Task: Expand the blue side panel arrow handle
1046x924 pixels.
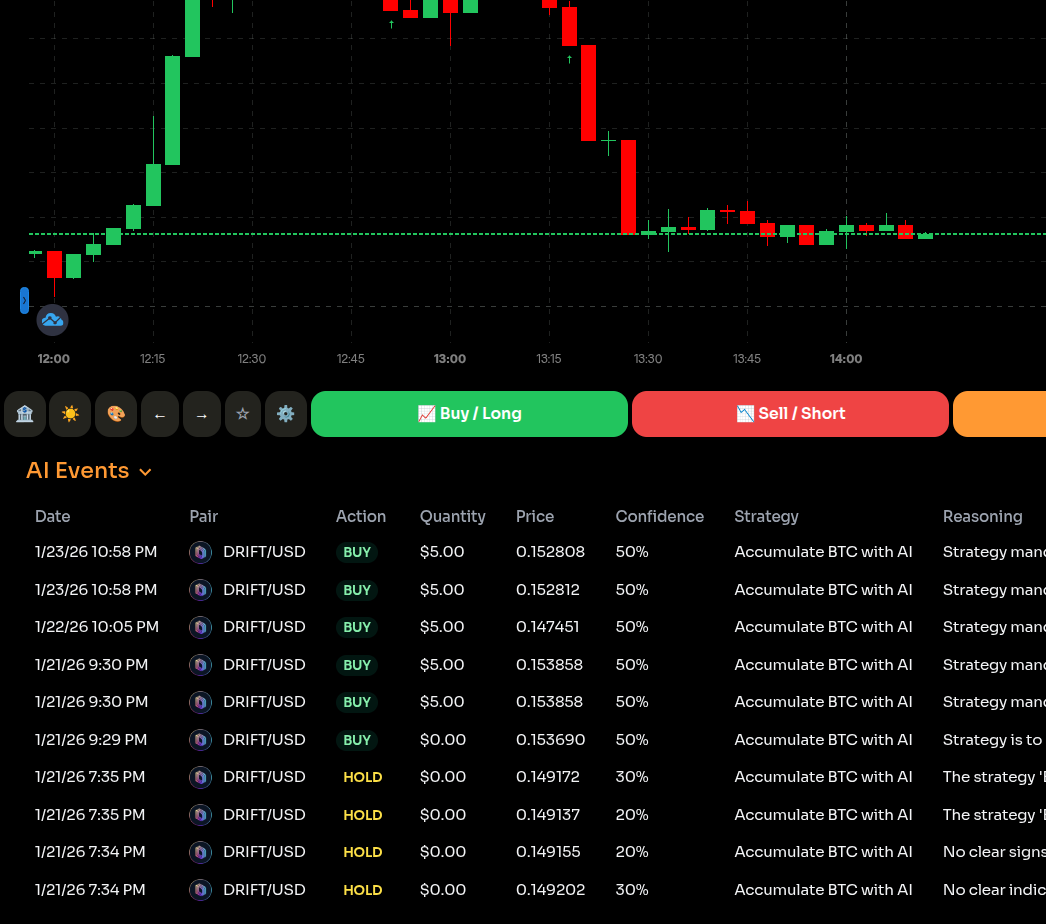Action: pyautogui.click(x=24, y=300)
